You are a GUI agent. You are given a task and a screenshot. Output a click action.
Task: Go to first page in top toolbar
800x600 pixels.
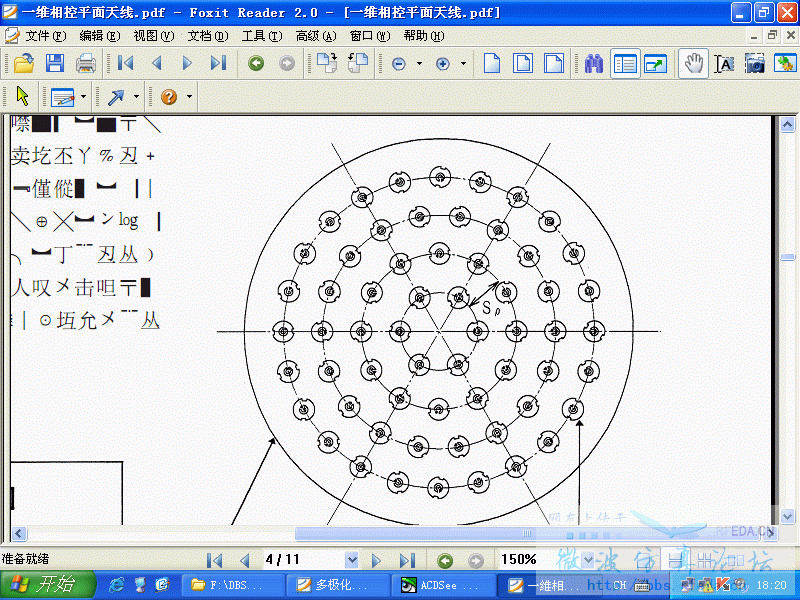click(x=125, y=63)
